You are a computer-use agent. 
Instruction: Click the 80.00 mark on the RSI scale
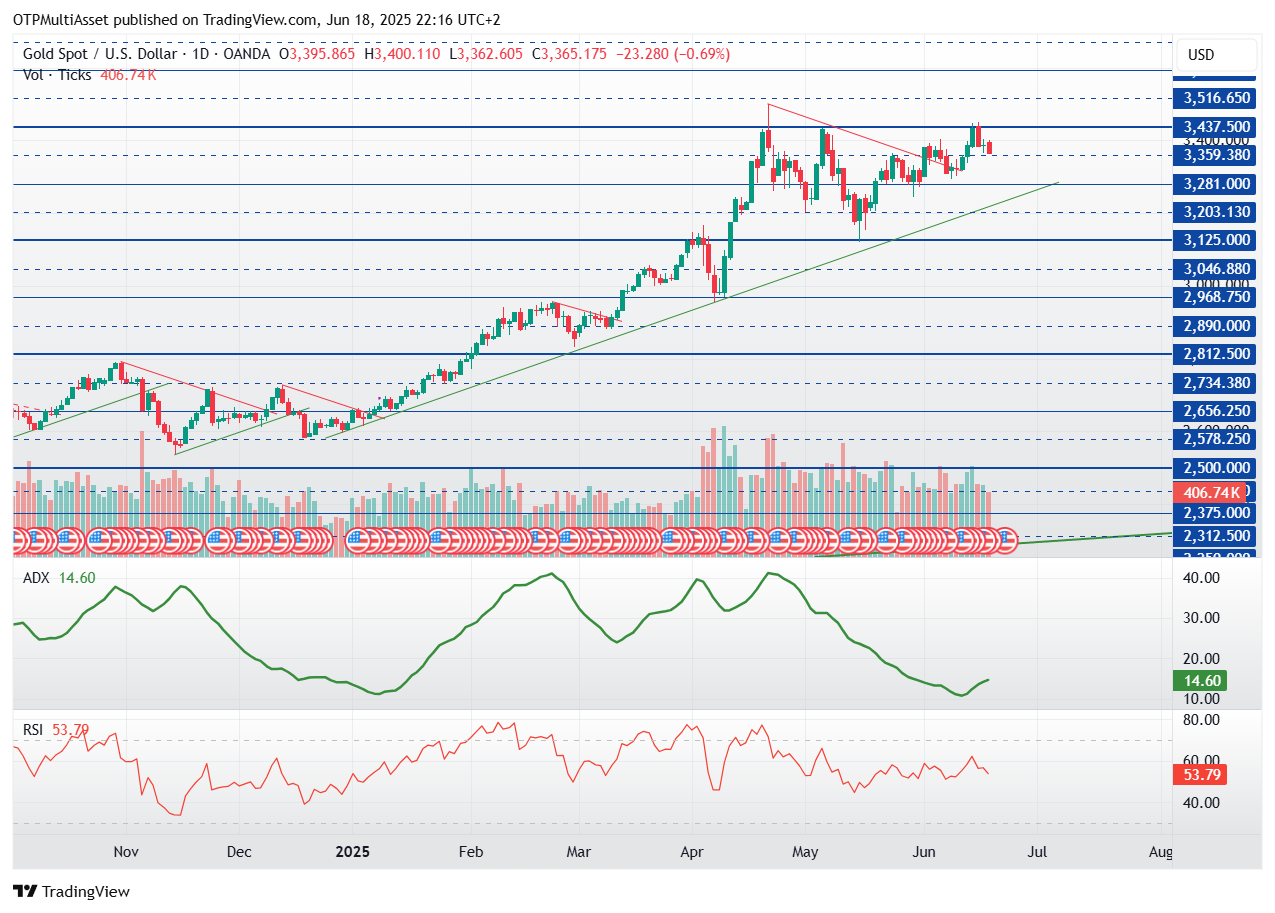[1202, 720]
